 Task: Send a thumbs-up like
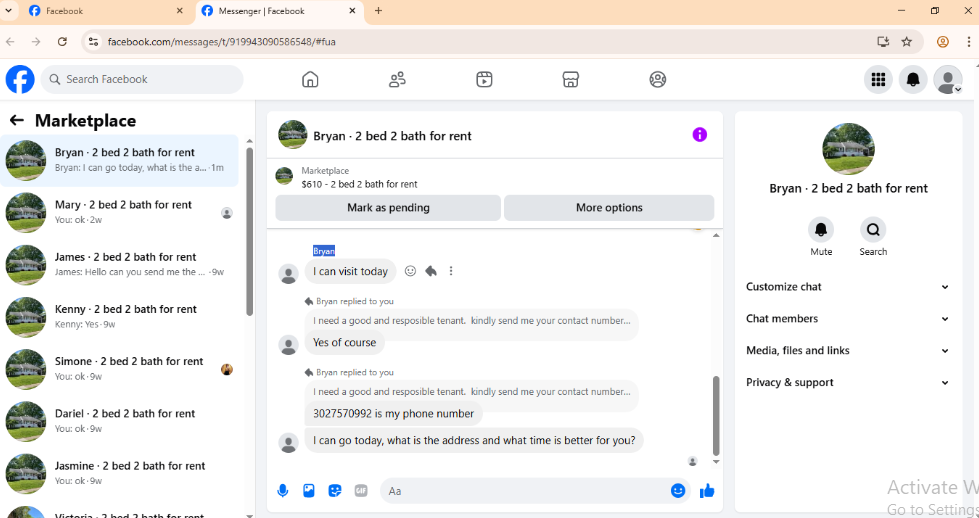pyautogui.click(x=707, y=491)
